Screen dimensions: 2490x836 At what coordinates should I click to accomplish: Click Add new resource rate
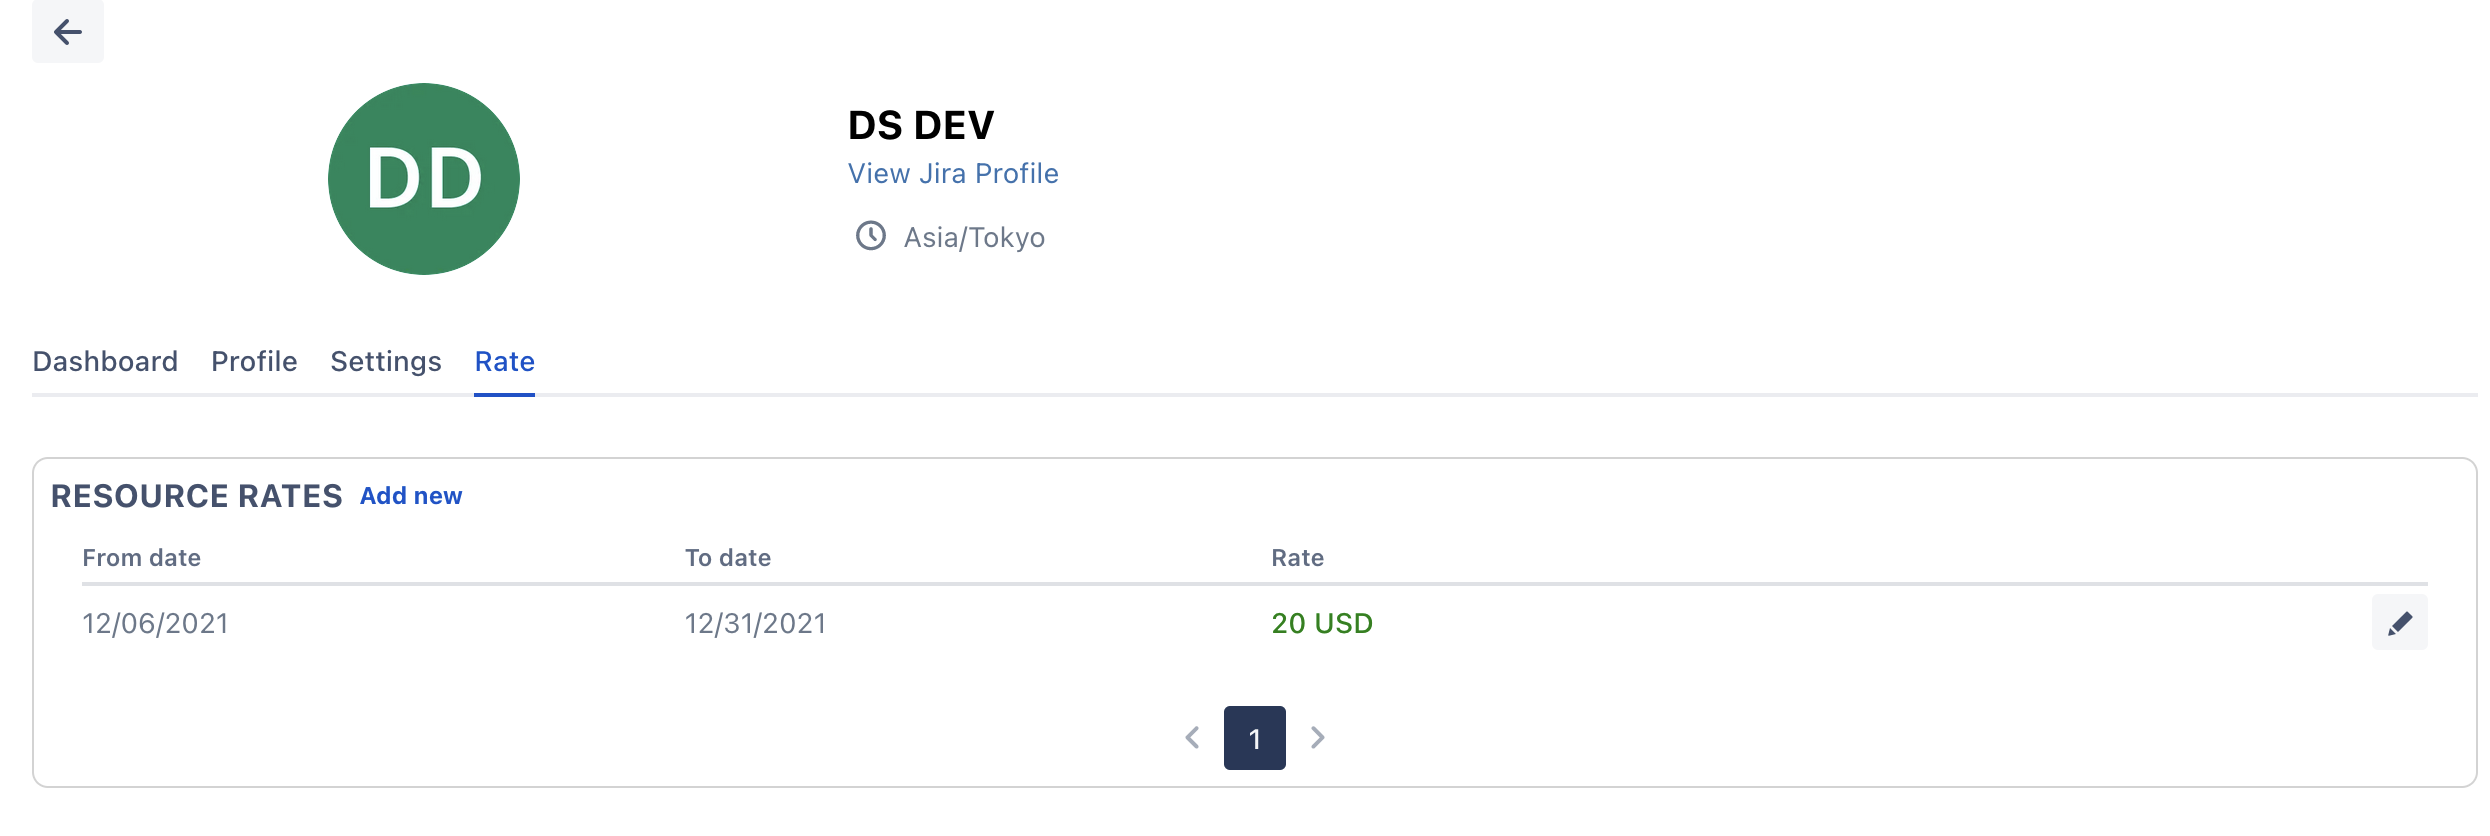[411, 496]
